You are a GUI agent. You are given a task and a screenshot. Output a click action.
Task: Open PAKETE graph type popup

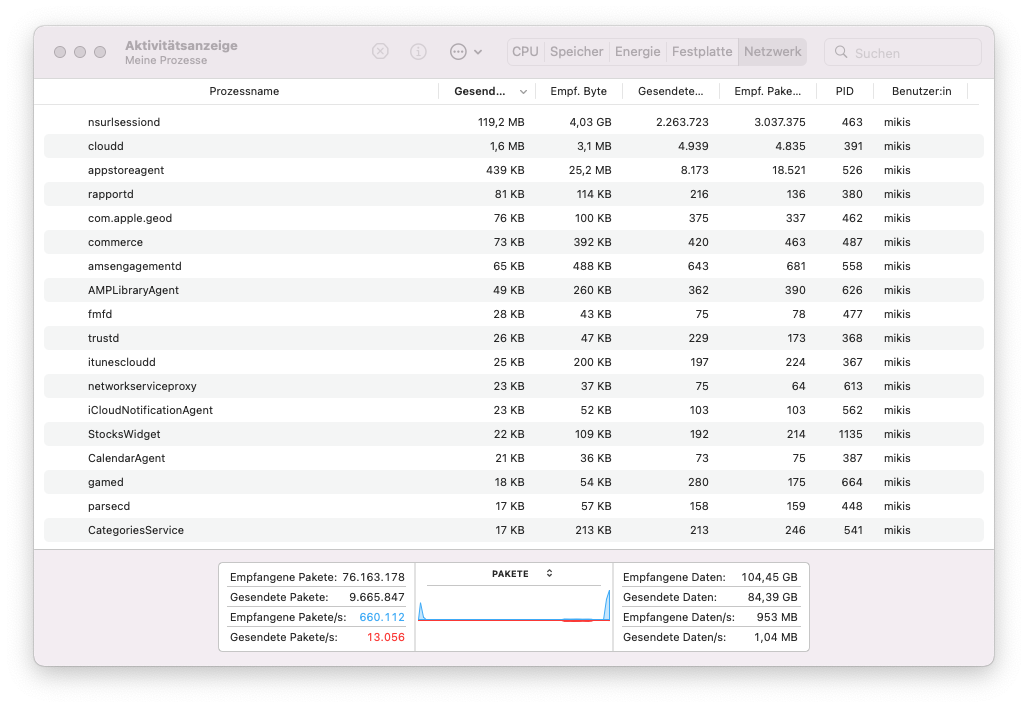click(523, 574)
